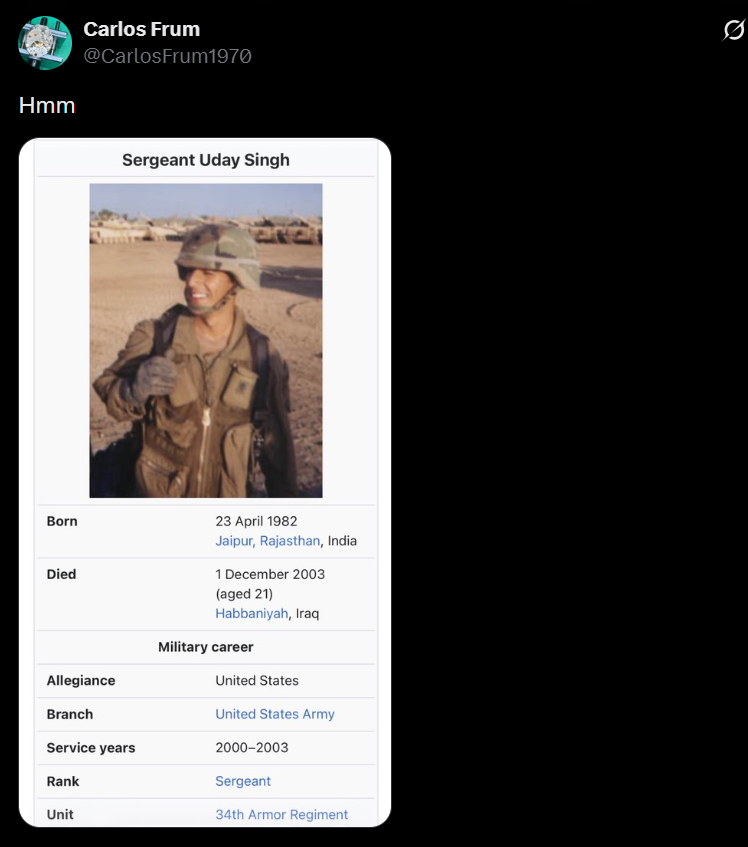Open @CarlosFrum1970 handle link
Viewport: 748px width, 847px height.
click(x=167, y=56)
